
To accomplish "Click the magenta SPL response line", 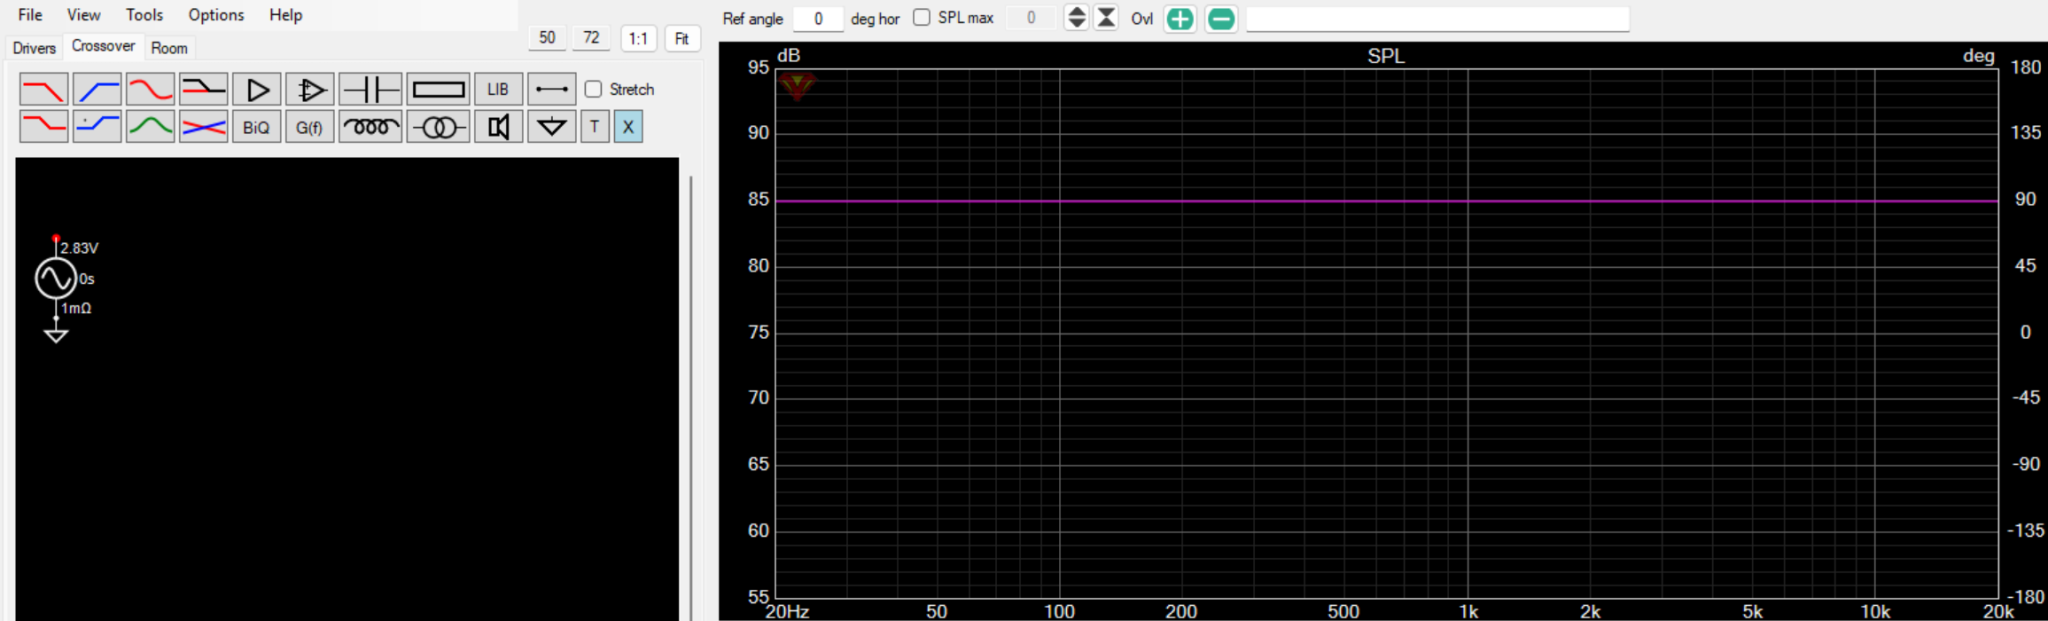I will coord(1386,201).
